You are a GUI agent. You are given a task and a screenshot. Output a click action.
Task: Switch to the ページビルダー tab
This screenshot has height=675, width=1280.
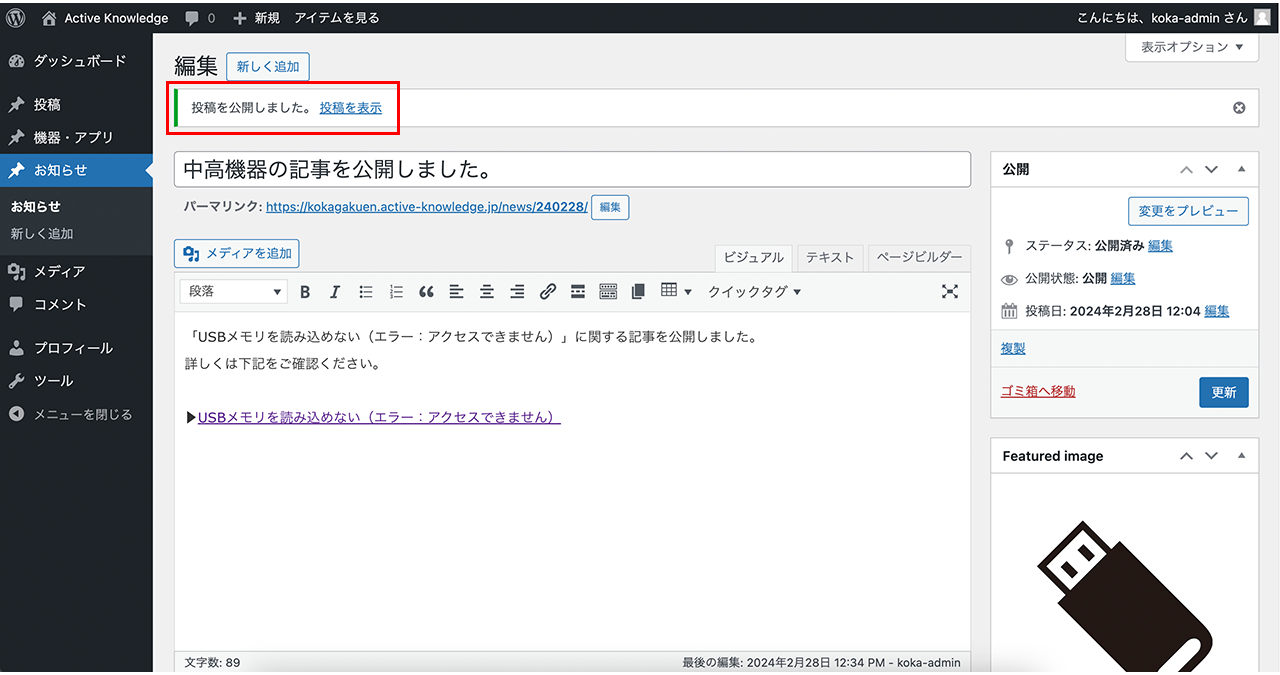[919, 258]
